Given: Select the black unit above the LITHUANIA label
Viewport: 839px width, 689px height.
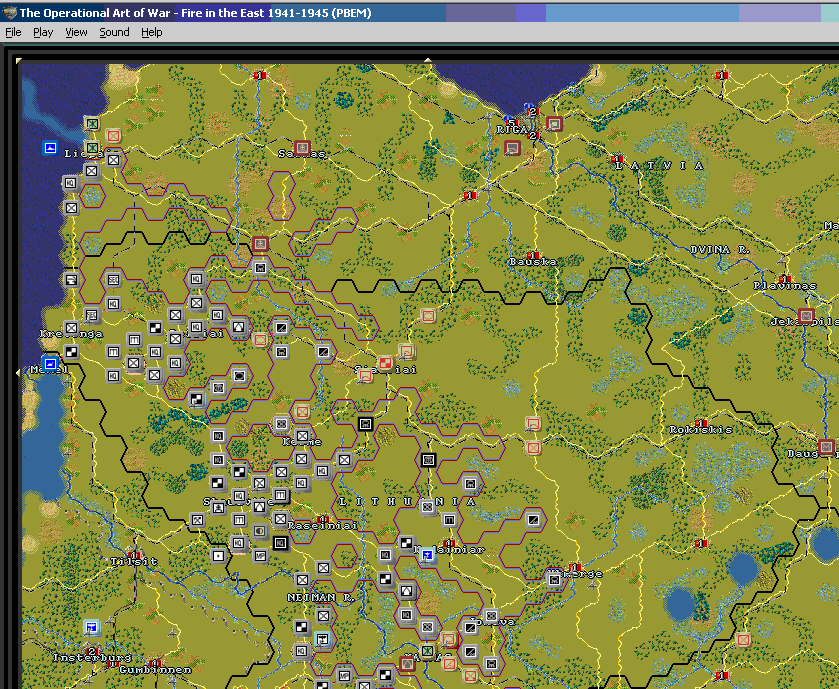Looking at the screenshot, I should coord(428,459).
